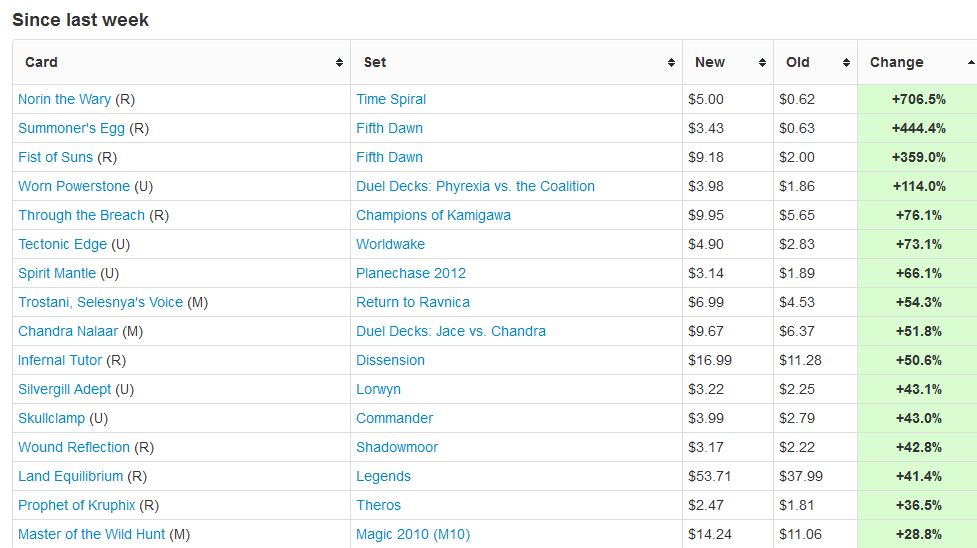The image size is (977, 548).
Task: View Trostani, Selesnya's Voice card
Action: pyautogui.click(x=100, y=302)
